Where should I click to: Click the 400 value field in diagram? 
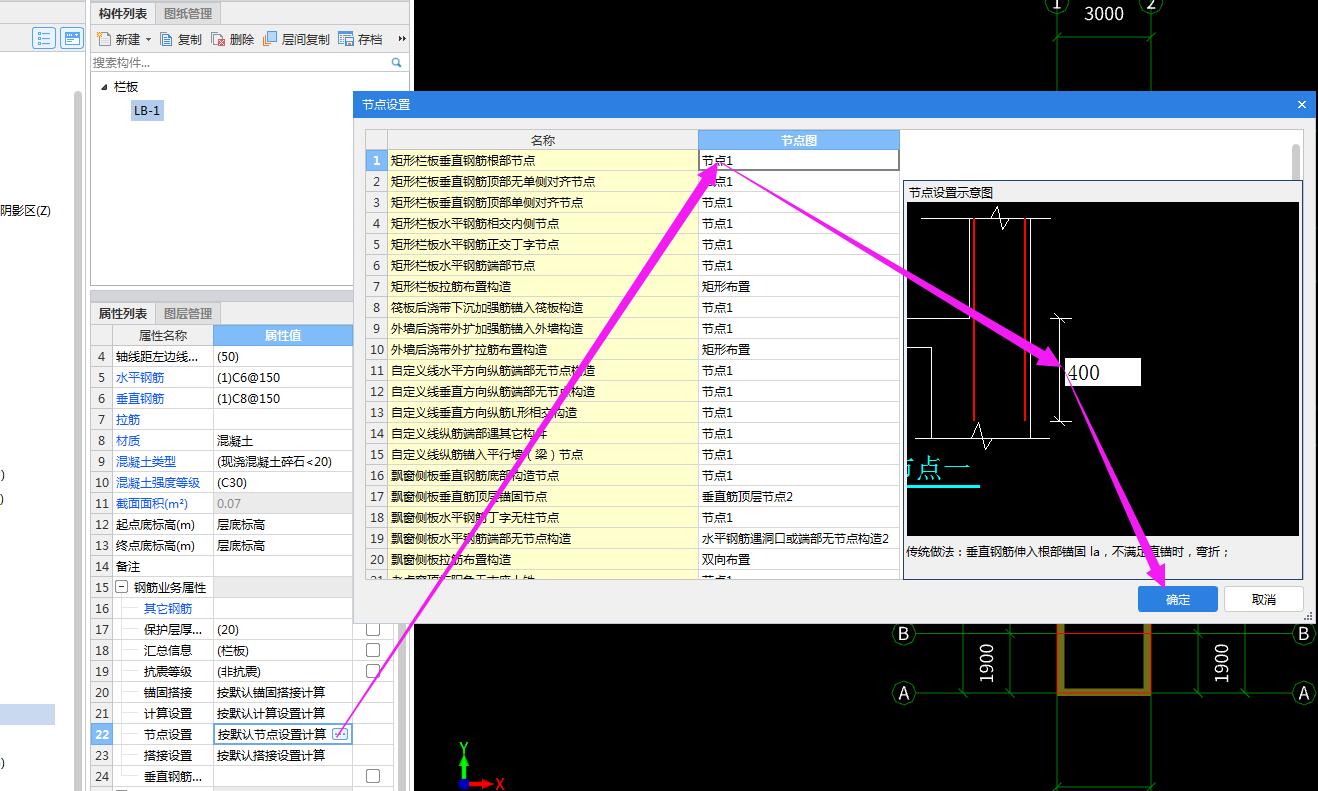click(x=1102, y=372)
